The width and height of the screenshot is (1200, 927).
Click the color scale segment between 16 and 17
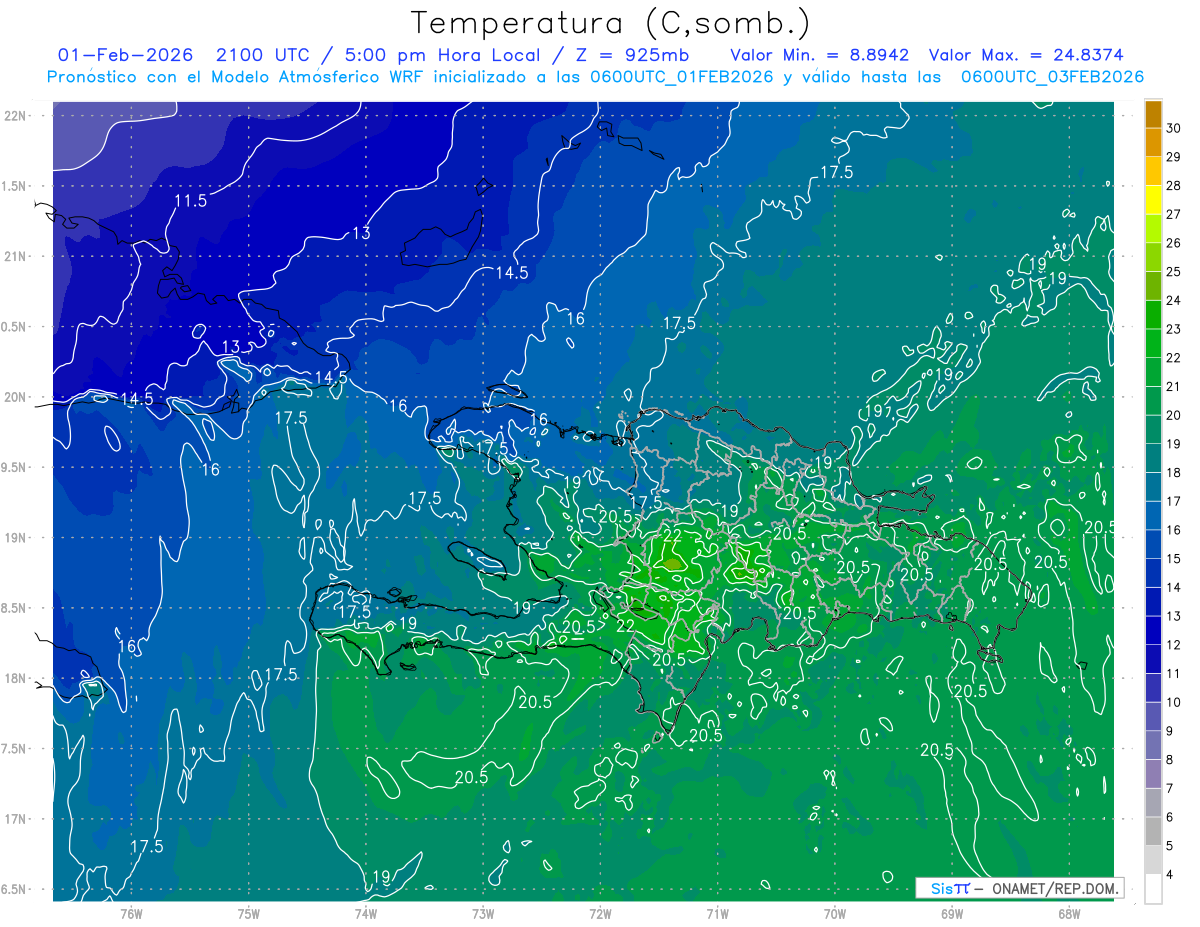point(1153,515)
